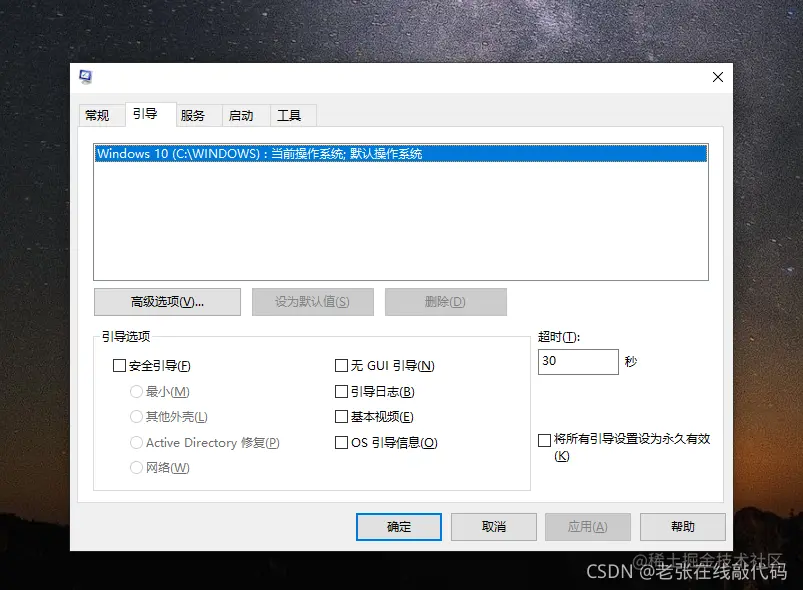Enable the 无 GUI 引导(N) checkbox
Image resolution: width=803 pixels, height=590 pixels.
[x=341, y=365]
